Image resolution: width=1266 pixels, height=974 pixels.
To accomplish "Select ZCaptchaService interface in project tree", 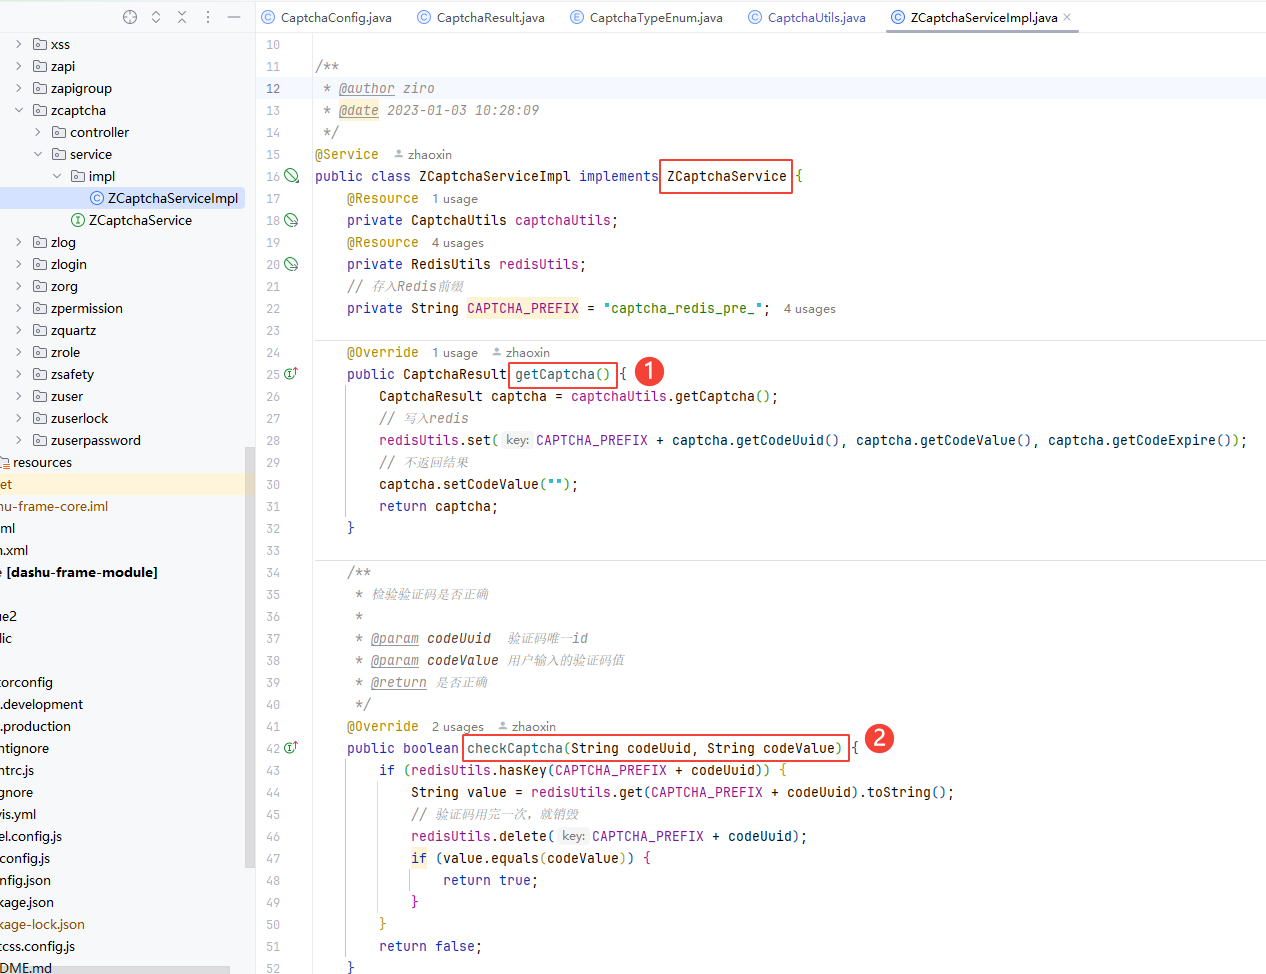I will [x=140, y=220].
